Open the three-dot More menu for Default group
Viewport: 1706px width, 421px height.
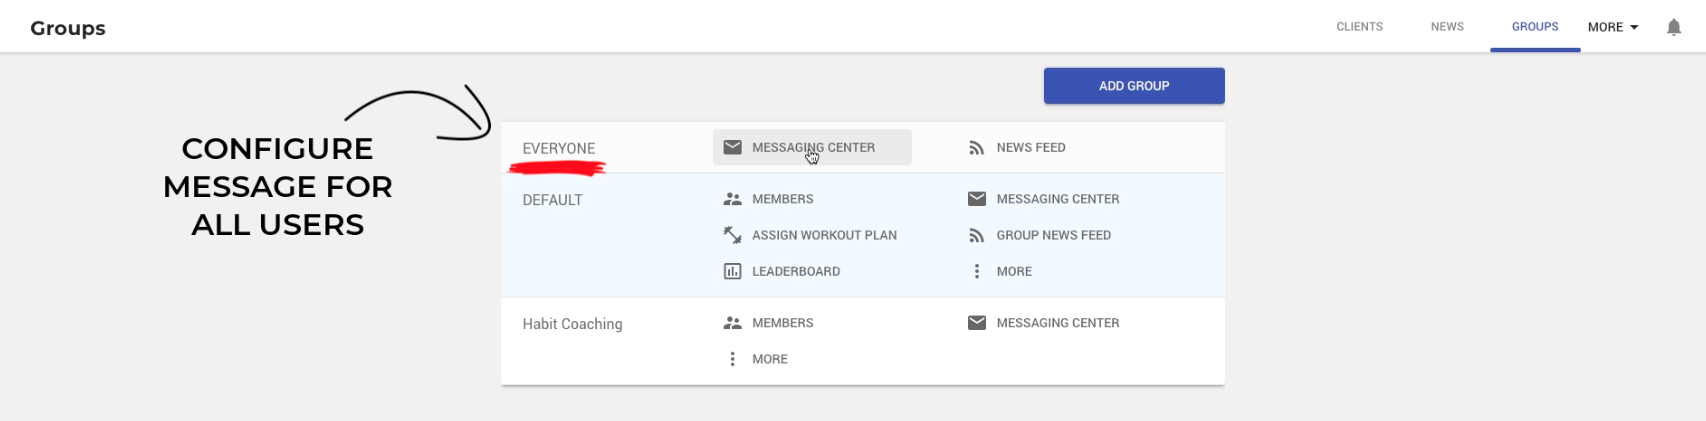(976, 271)
